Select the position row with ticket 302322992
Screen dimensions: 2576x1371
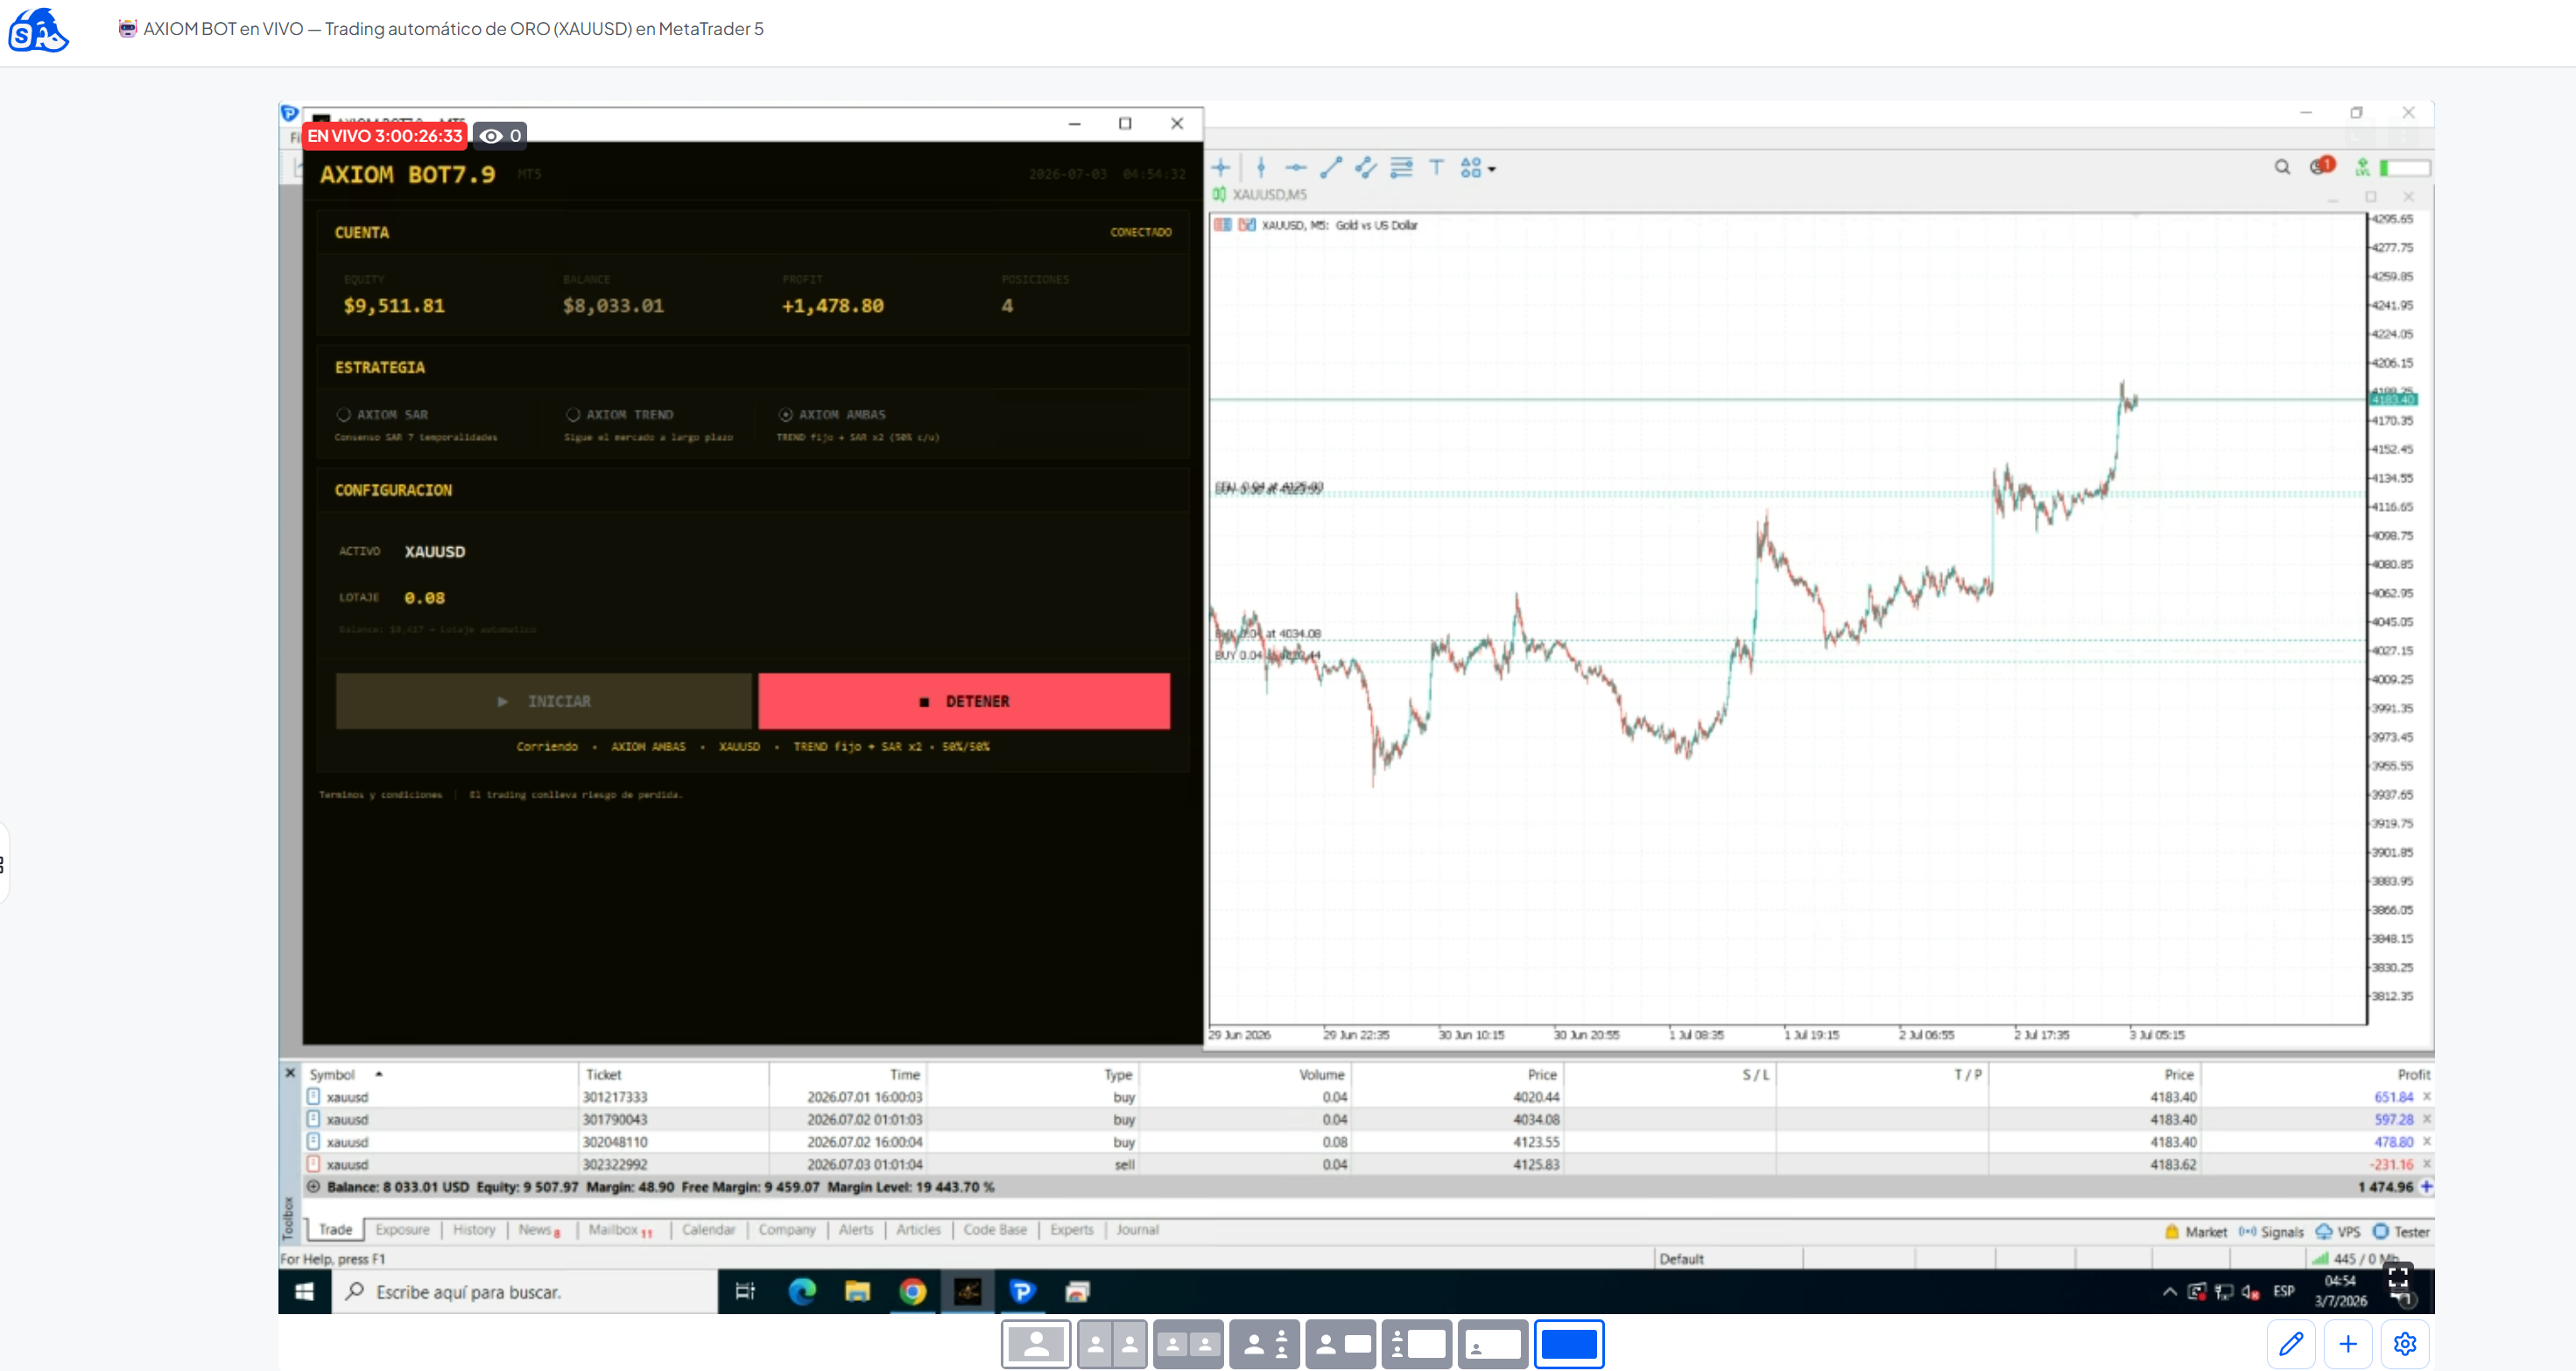point(1368,1165)
